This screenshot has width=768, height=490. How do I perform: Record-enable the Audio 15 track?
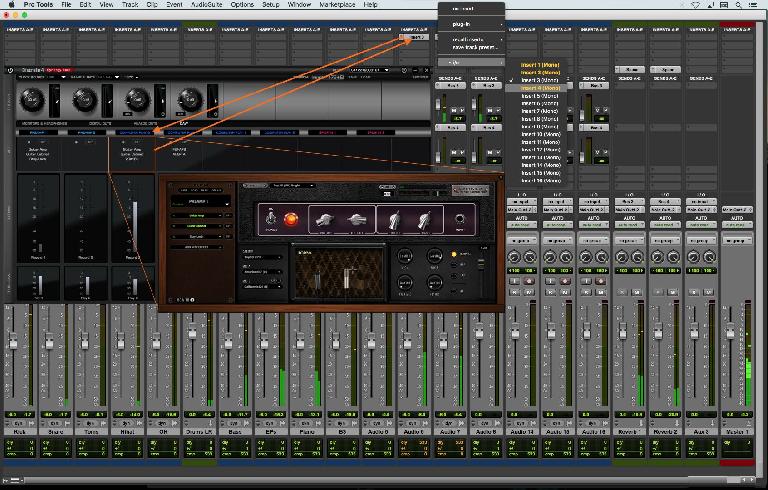[x=565, y=281]
